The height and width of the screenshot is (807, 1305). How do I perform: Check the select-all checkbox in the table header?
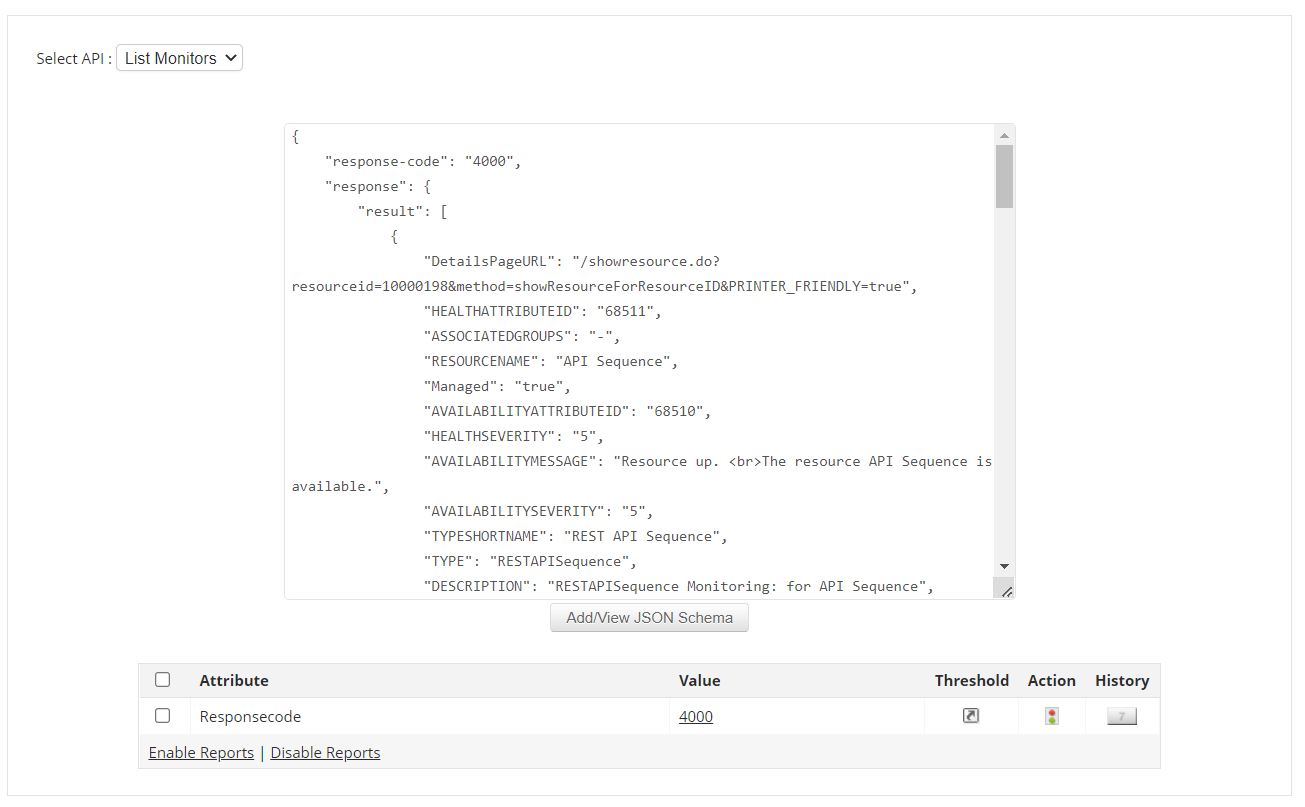click(x=162, y=679)
